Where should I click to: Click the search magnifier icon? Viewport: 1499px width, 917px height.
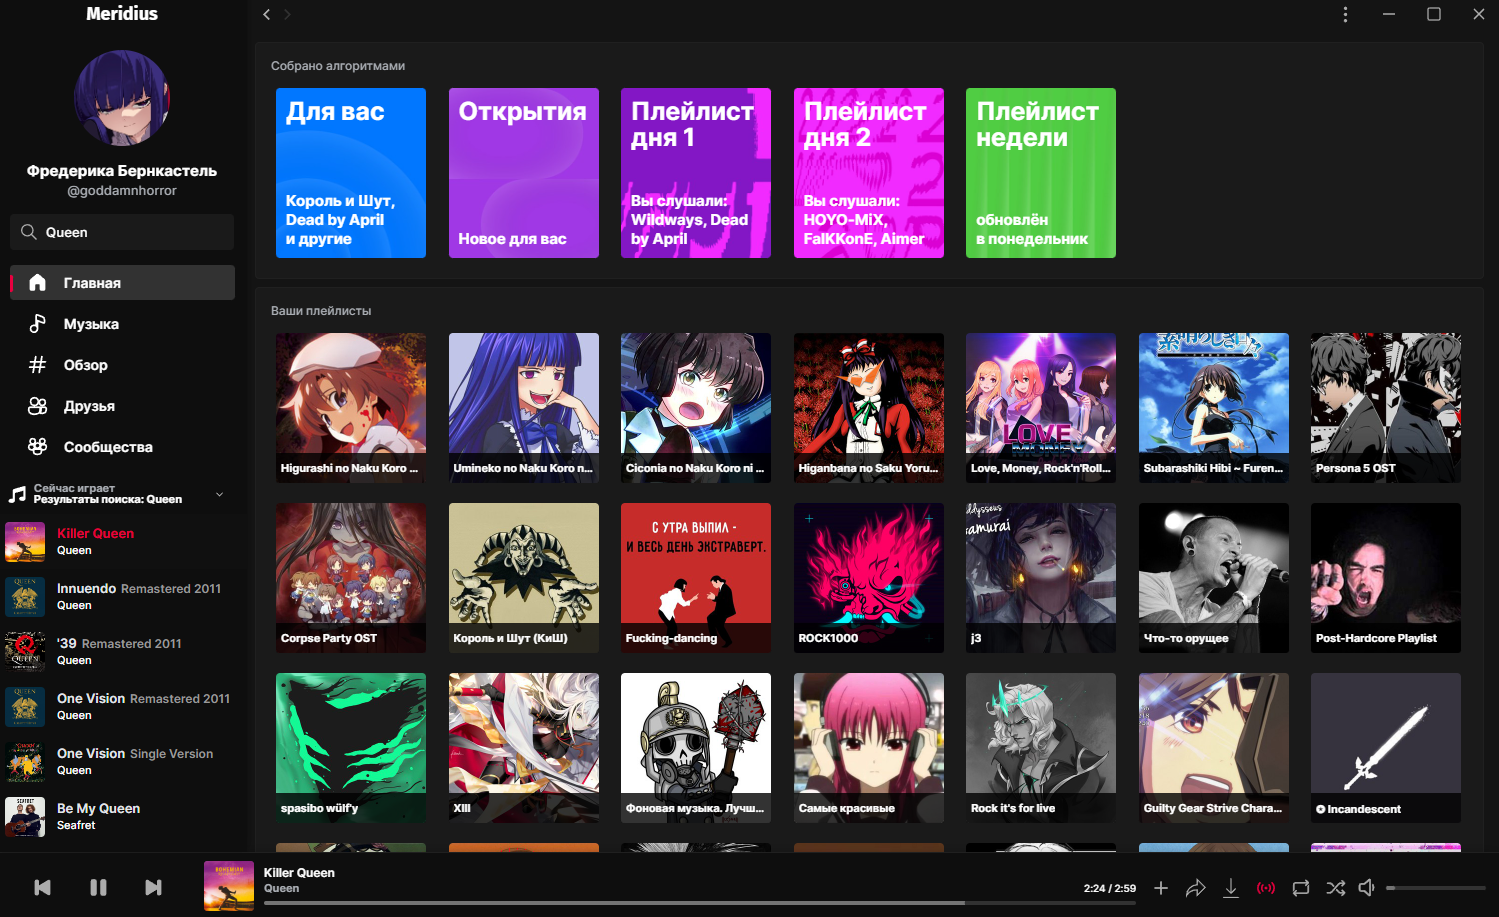point(28,232)
